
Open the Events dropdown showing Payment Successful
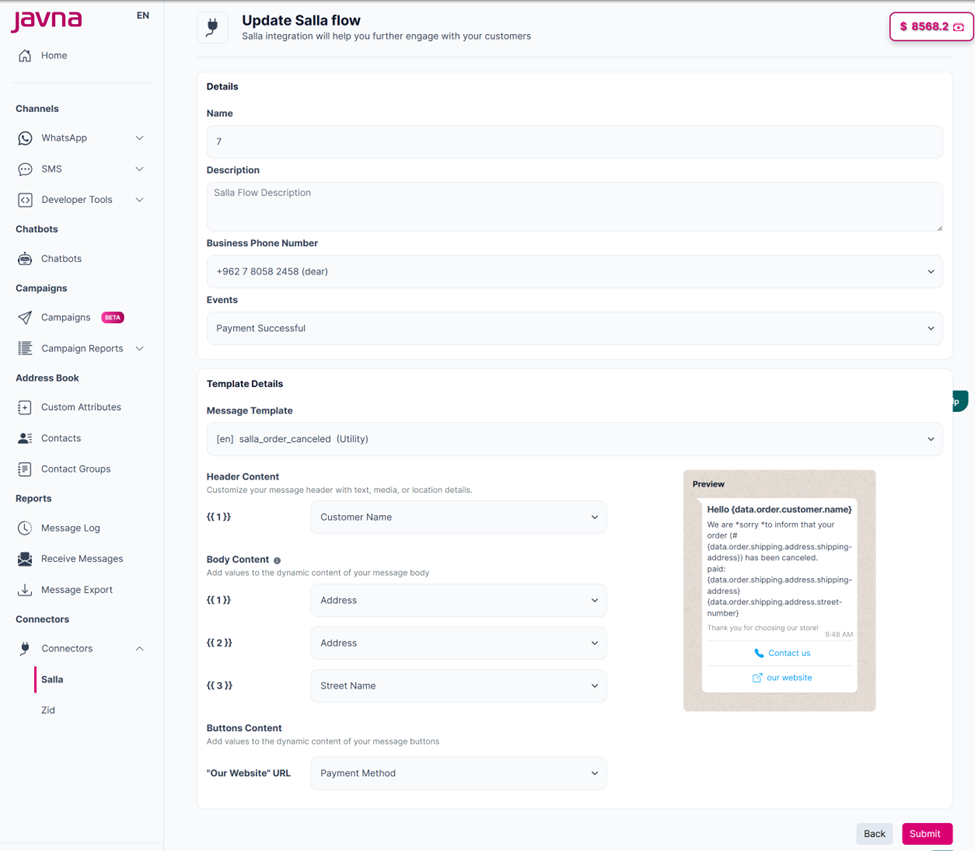(575, 328)
